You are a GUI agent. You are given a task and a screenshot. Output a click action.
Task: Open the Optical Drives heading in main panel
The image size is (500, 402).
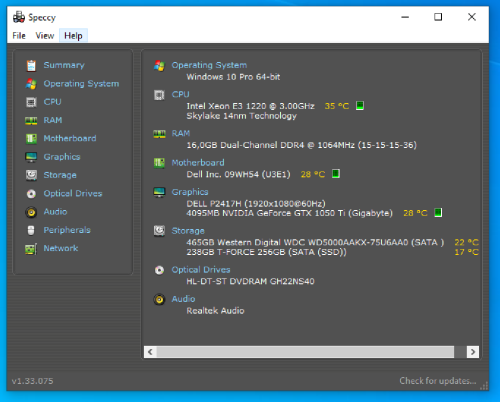tap(201, 269)
